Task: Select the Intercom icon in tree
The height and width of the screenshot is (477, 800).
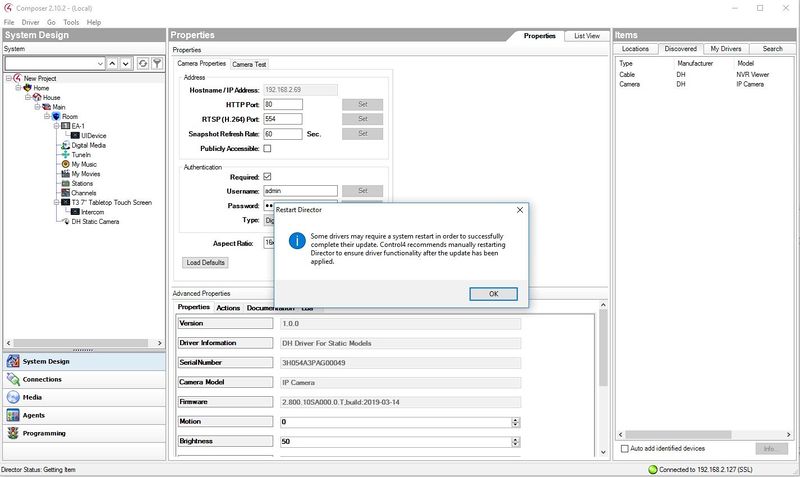Action: 75,212
